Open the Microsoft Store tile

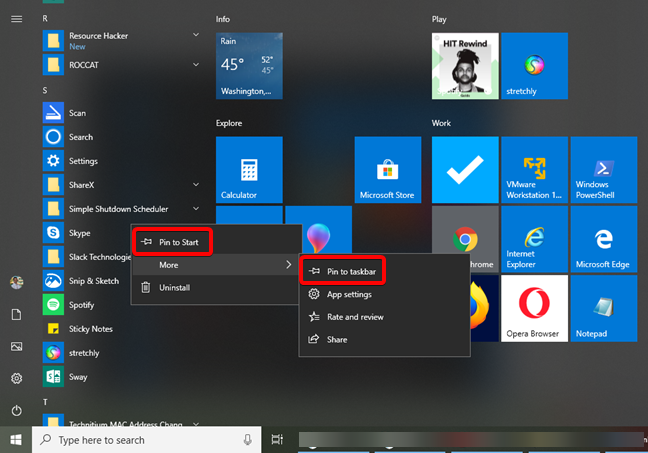388,170
